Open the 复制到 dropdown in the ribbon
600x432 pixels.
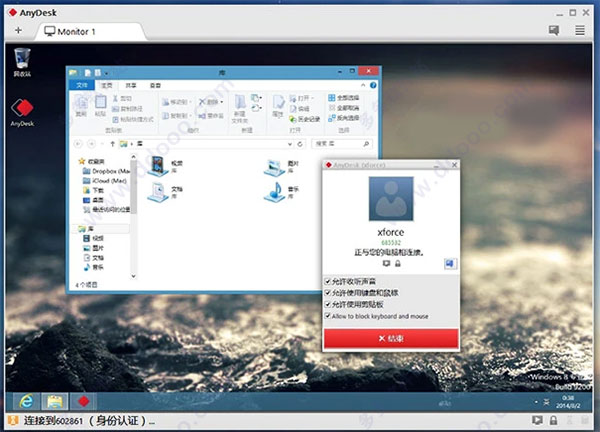tap(176, 116)
